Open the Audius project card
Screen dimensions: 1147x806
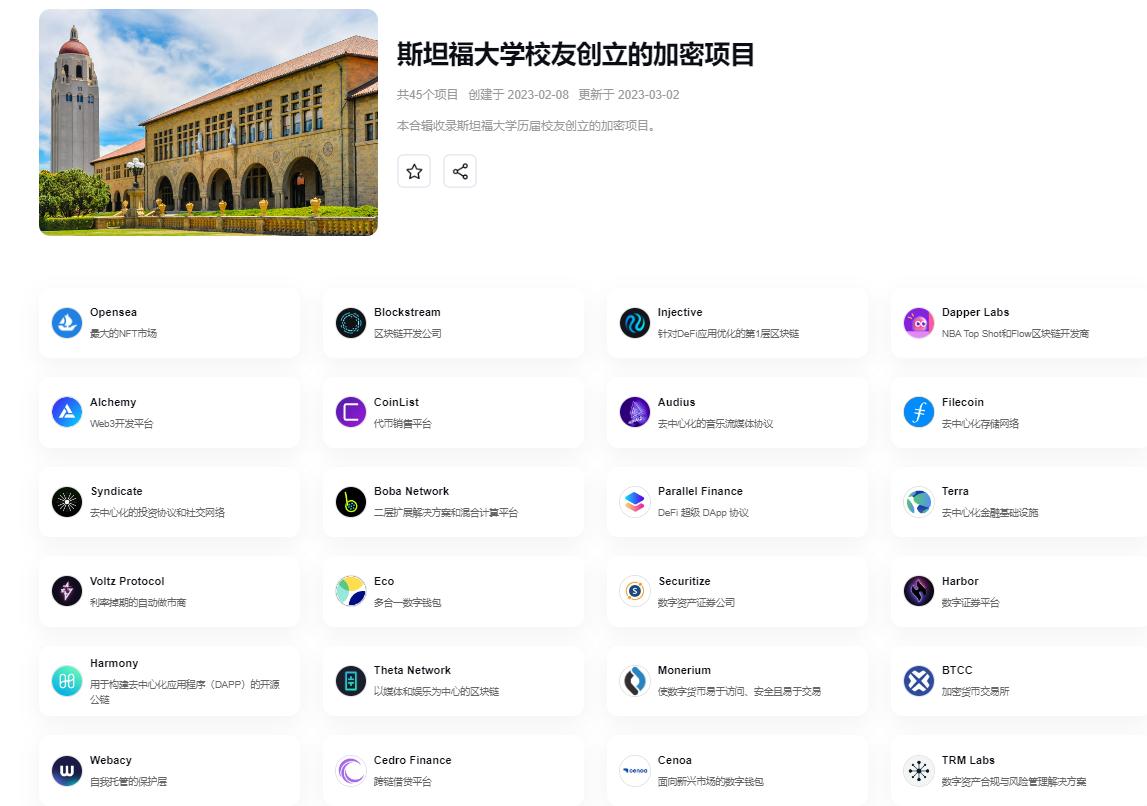click(736, 412)
